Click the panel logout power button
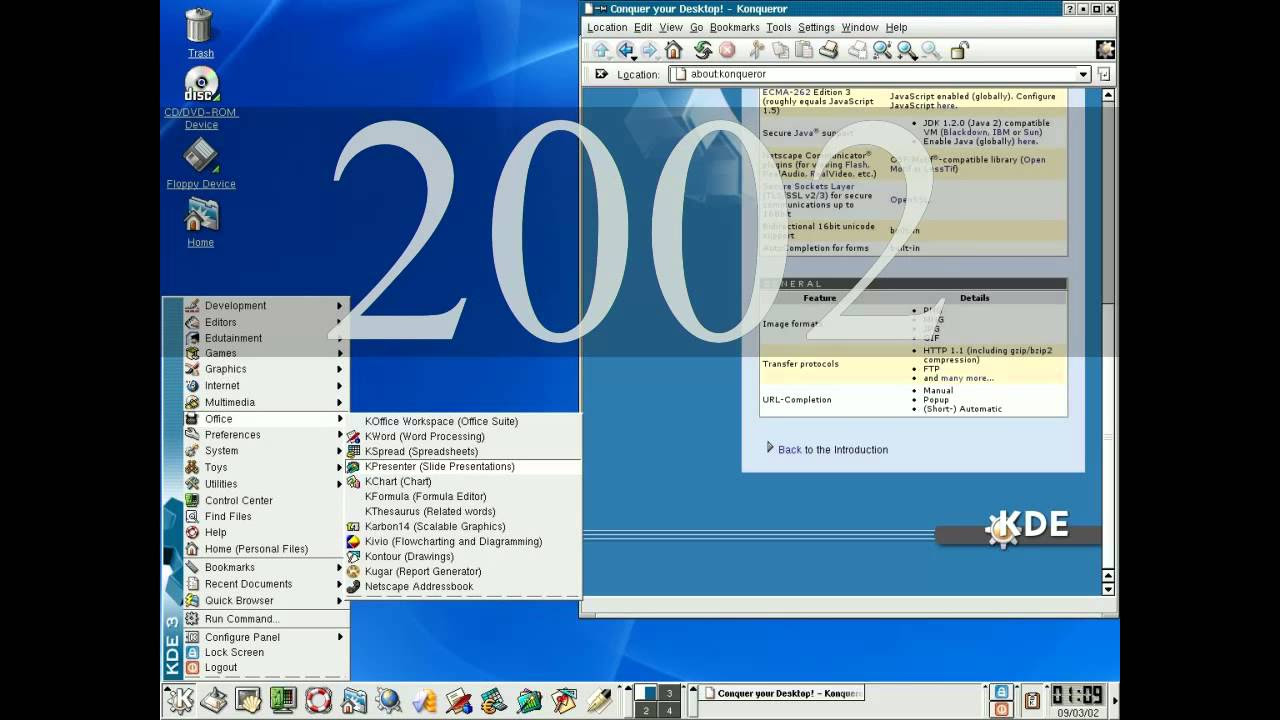This screenshot has height=720, width=1280. [1001, 709]
